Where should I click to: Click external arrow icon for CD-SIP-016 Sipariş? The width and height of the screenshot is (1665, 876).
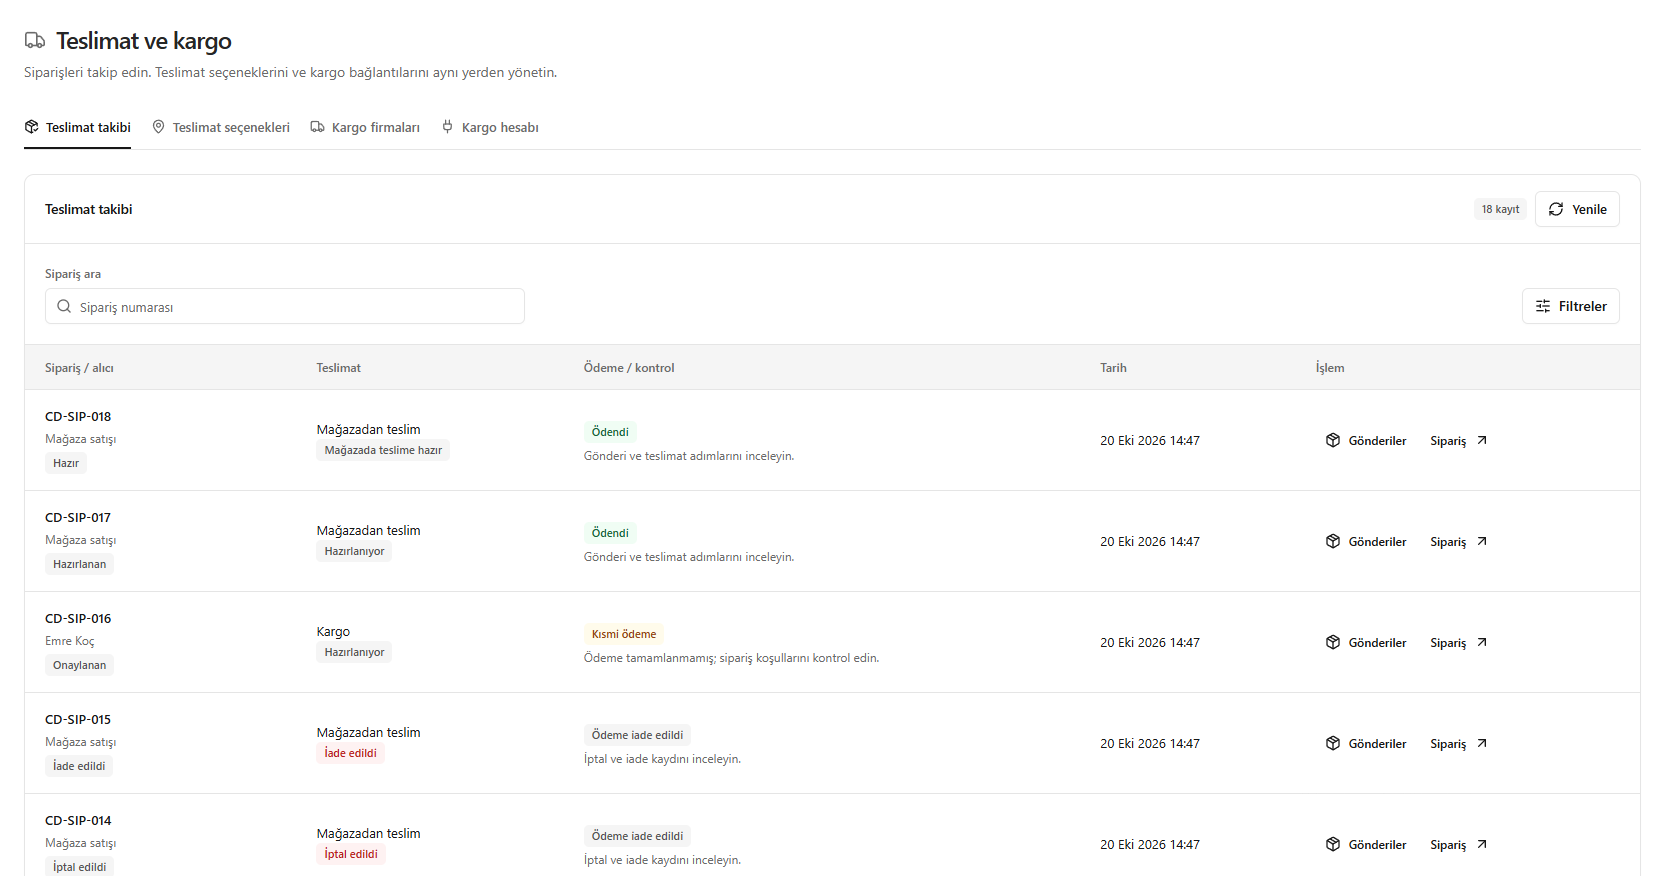(x=1482, y=642)
